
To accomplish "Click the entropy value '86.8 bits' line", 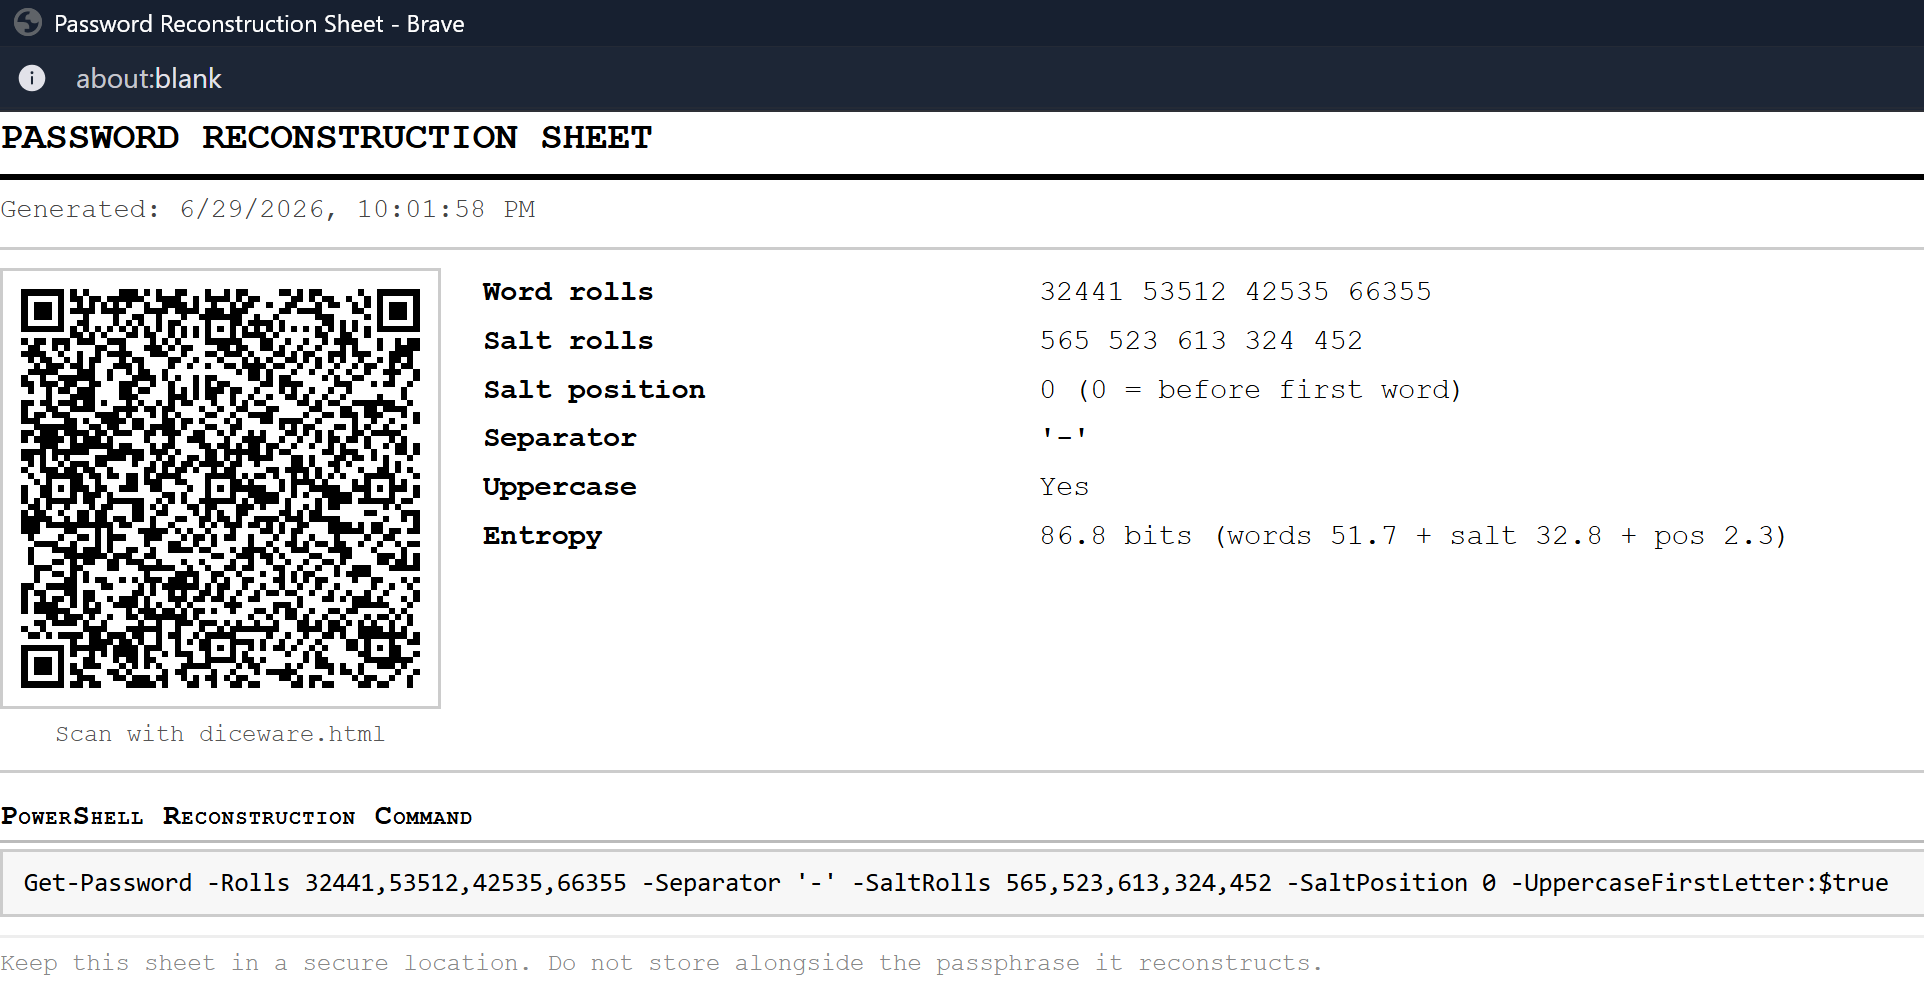I will point(1412,536).
